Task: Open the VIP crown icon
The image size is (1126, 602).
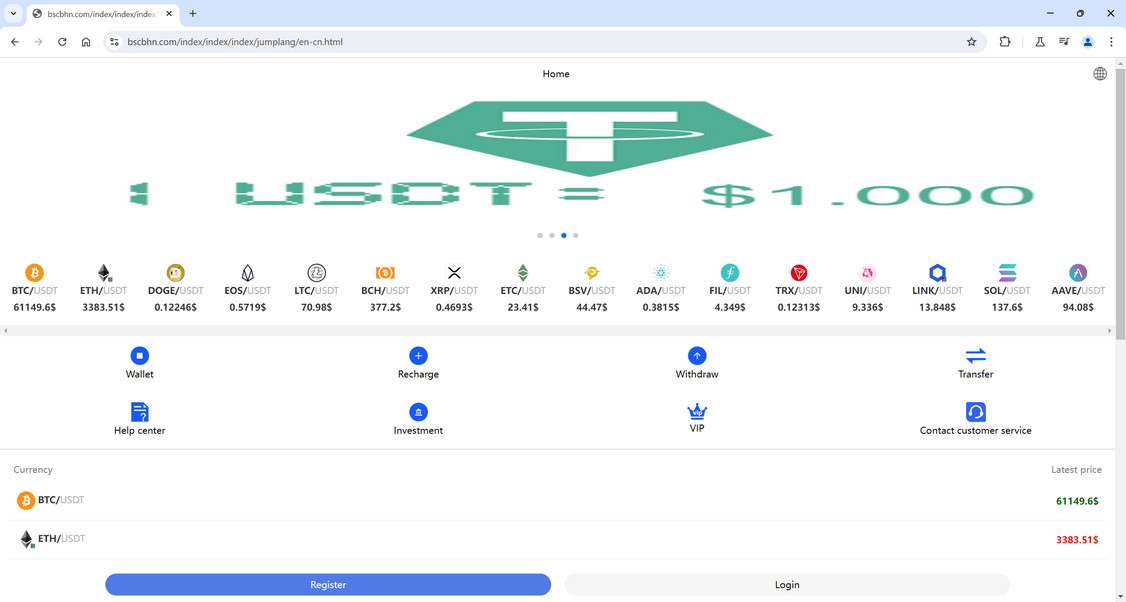Action: tap(696, 409)
